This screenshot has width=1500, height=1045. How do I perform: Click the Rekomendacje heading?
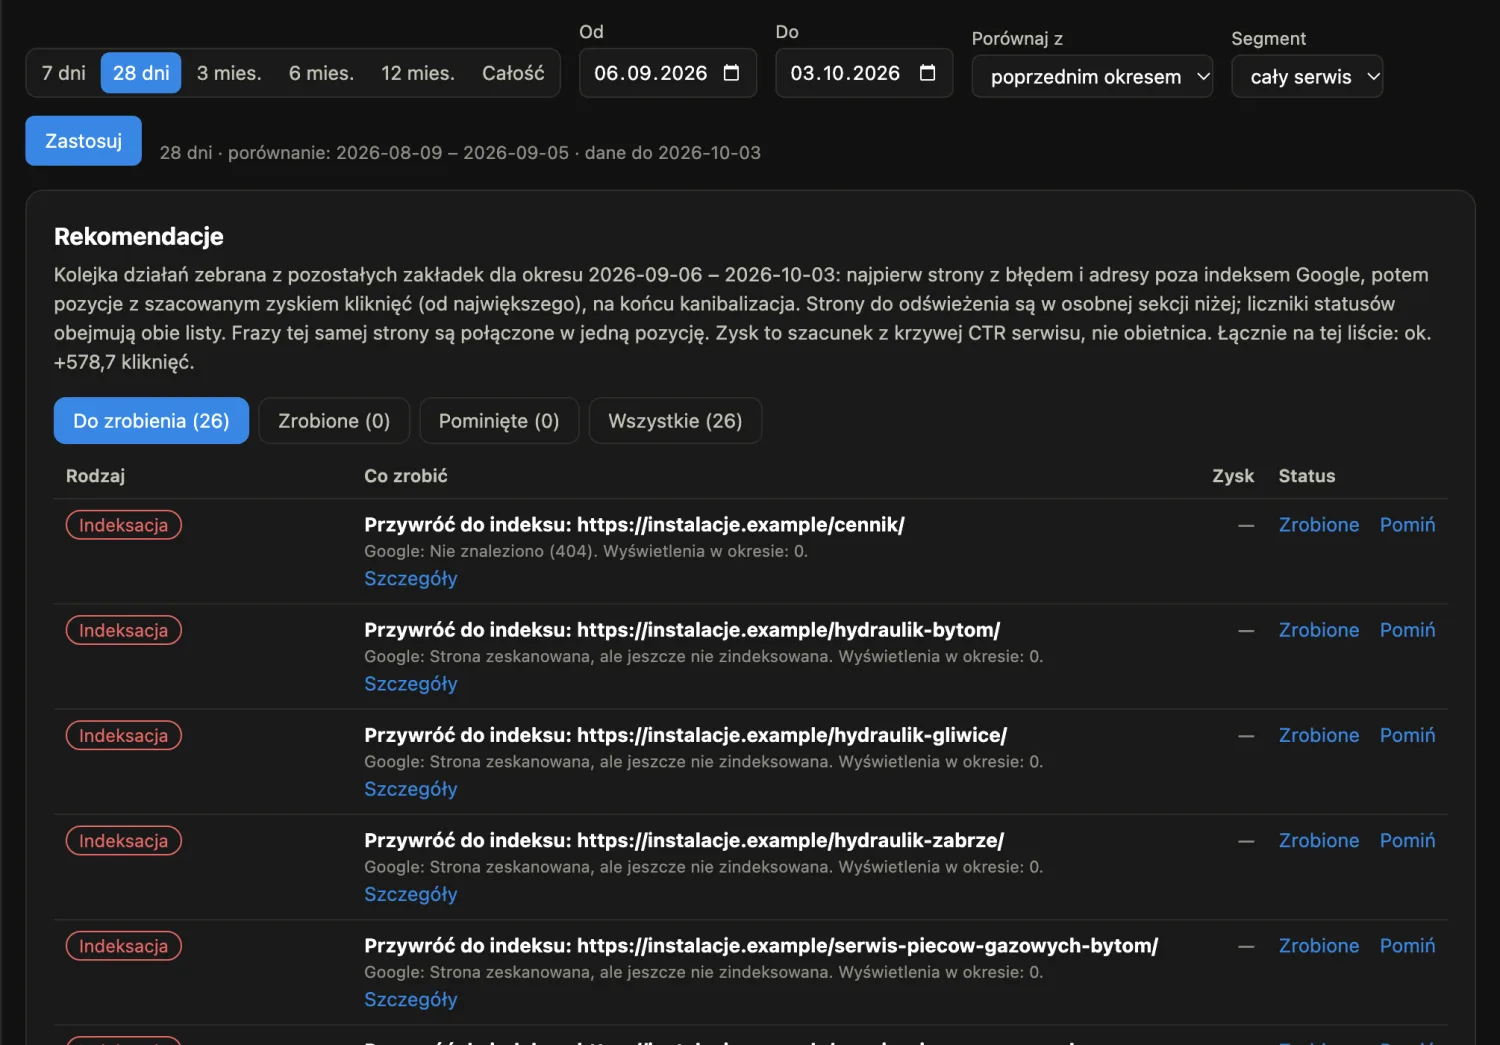coord(139,237)
